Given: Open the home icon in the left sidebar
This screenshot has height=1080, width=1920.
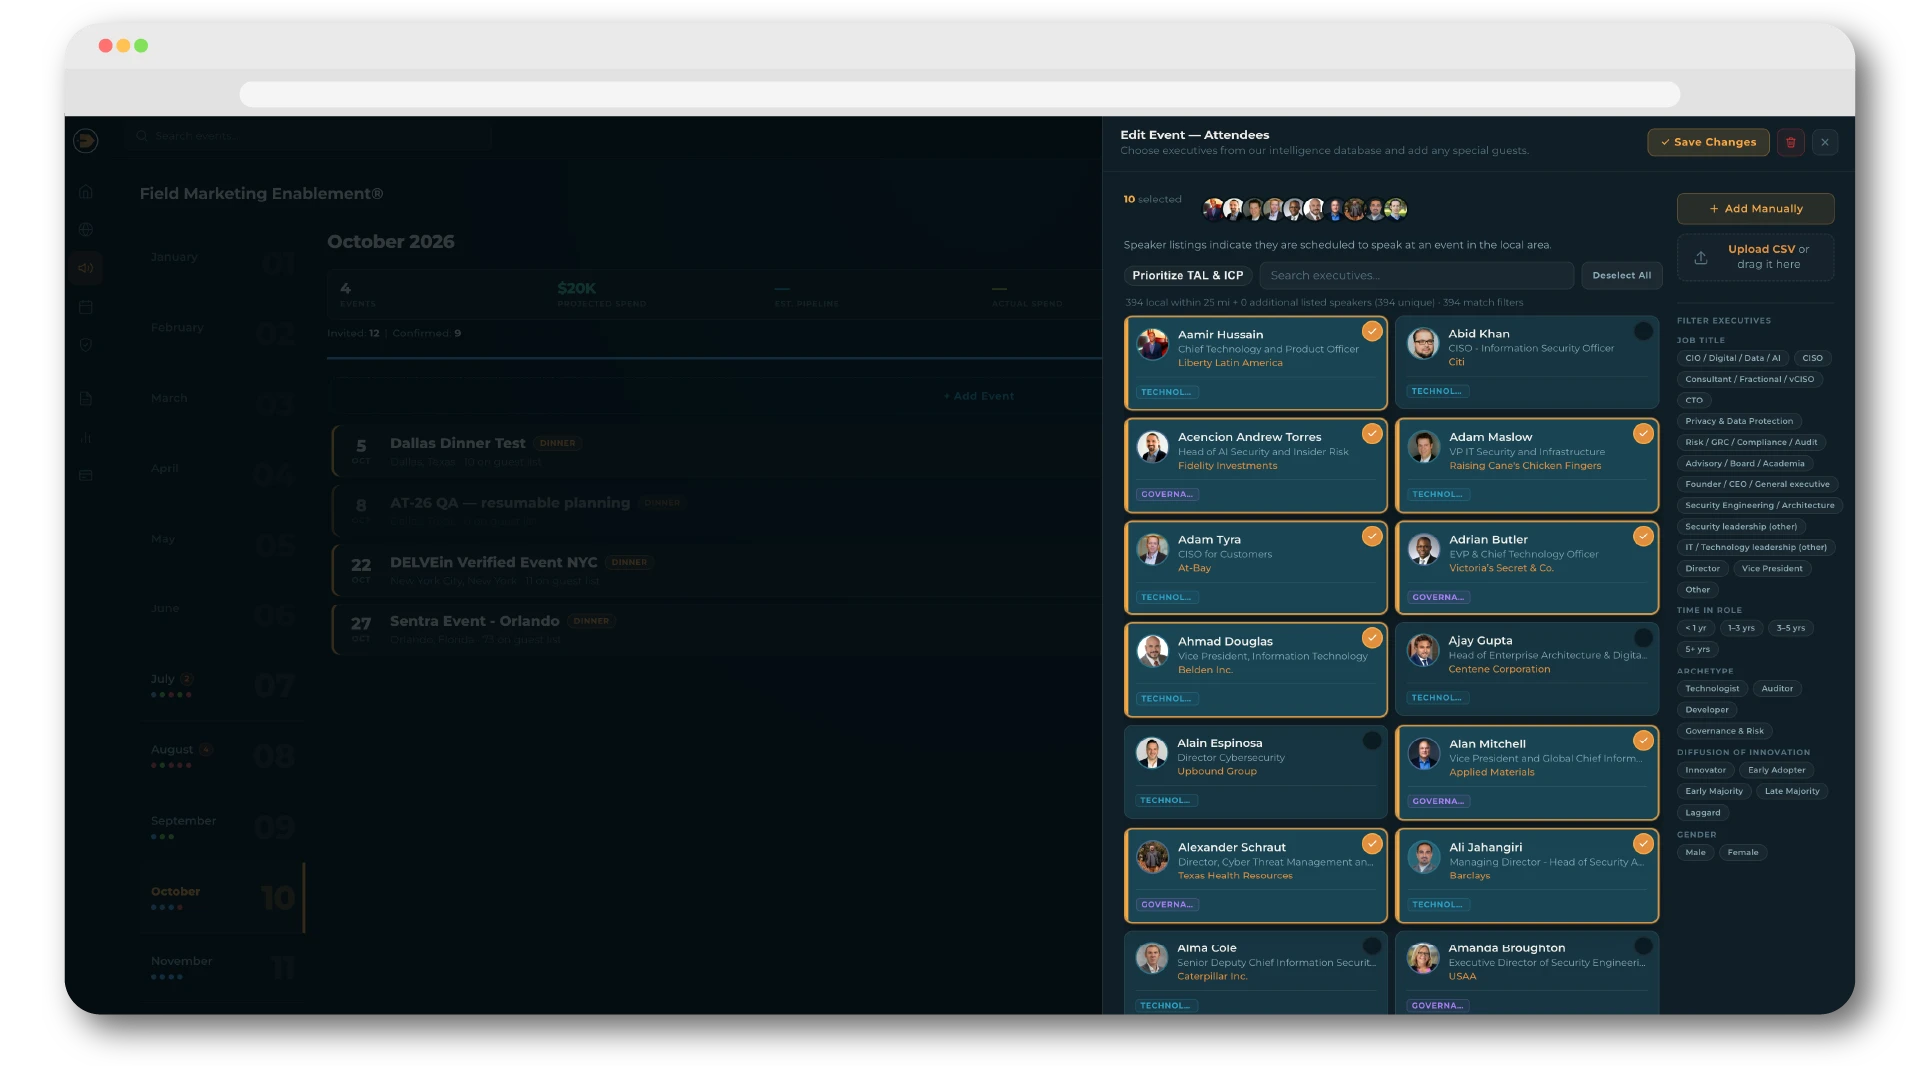Looking at the screenshot, I should click(x=86, y=192).
